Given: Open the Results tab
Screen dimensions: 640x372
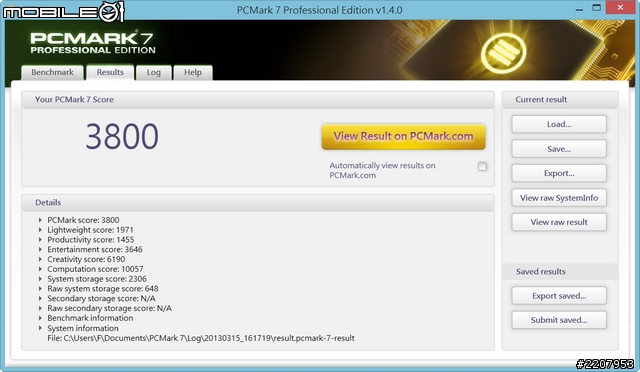Looking at the screenshot, I should [x=110, y=72].
